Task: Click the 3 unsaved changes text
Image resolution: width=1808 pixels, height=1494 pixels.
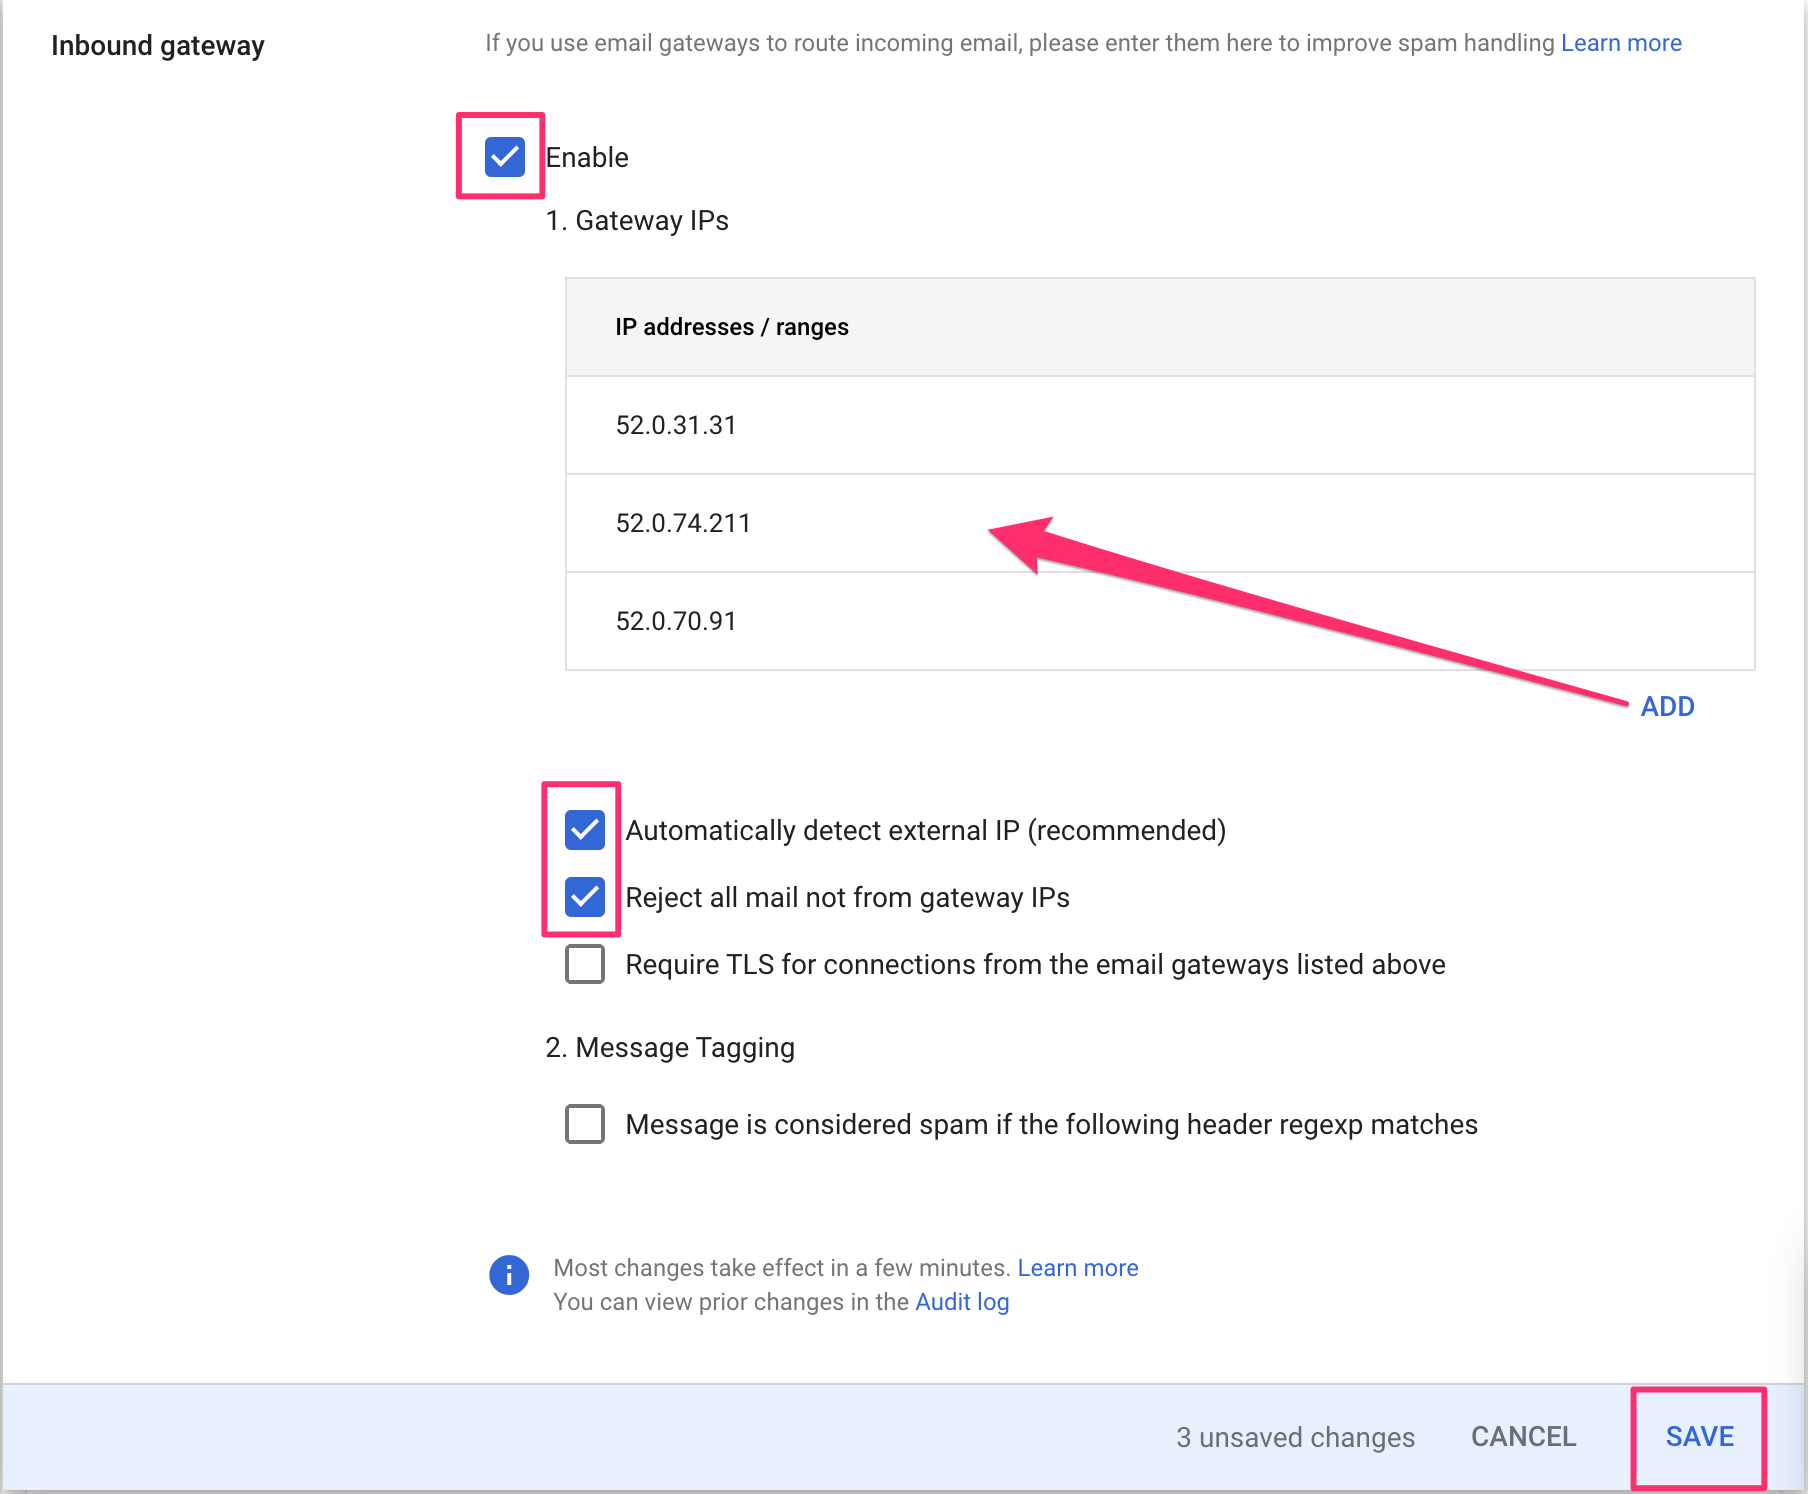Action: click(x=1295, y=1437)
